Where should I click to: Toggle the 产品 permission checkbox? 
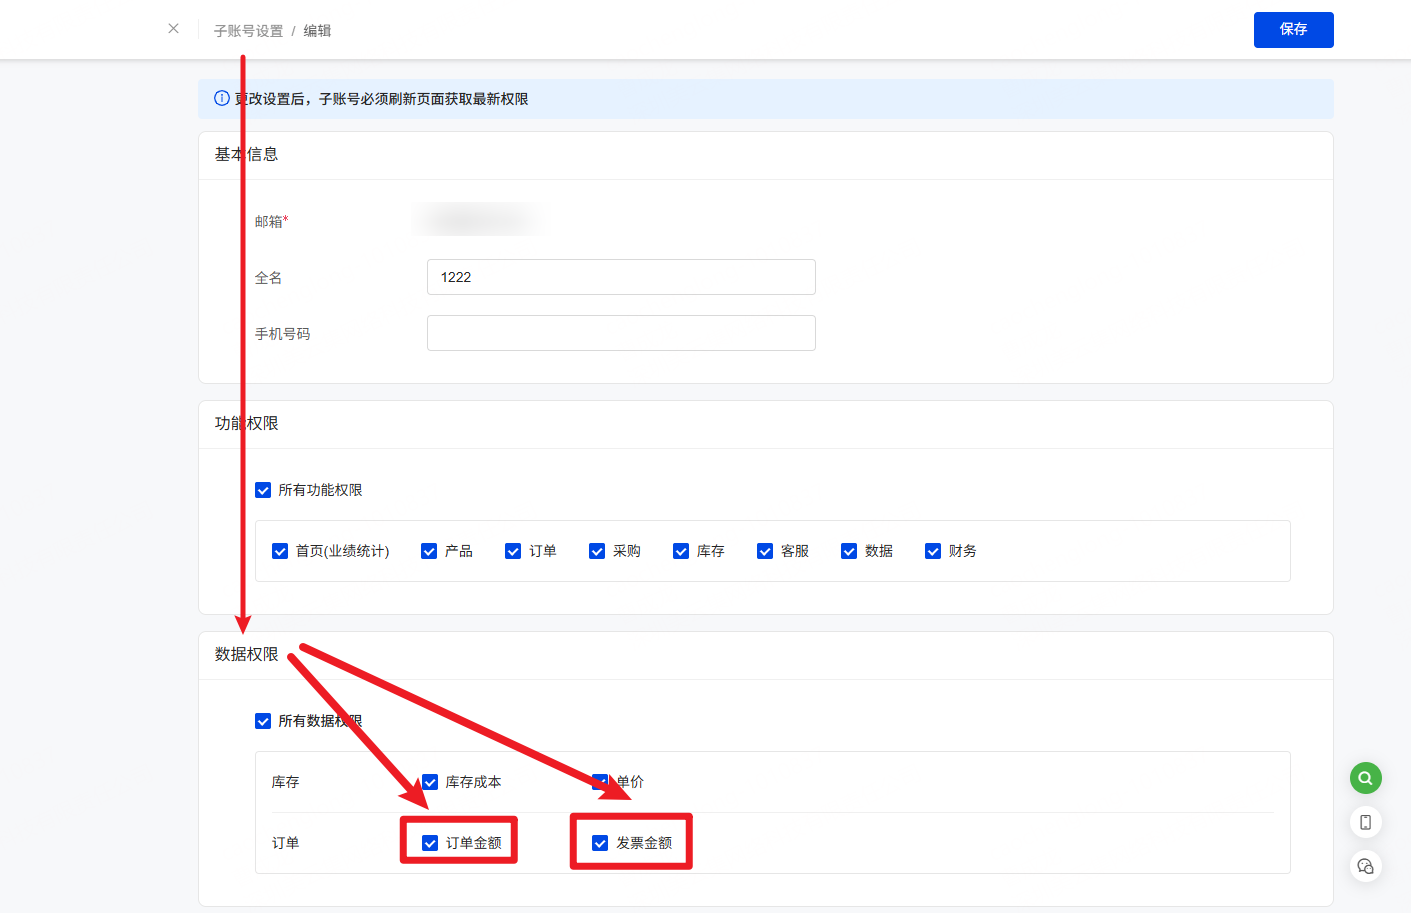click(x=429, y=551)
